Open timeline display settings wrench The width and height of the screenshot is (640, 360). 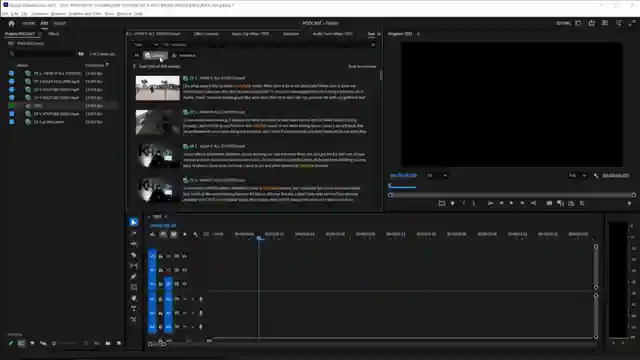click(195, 234)
